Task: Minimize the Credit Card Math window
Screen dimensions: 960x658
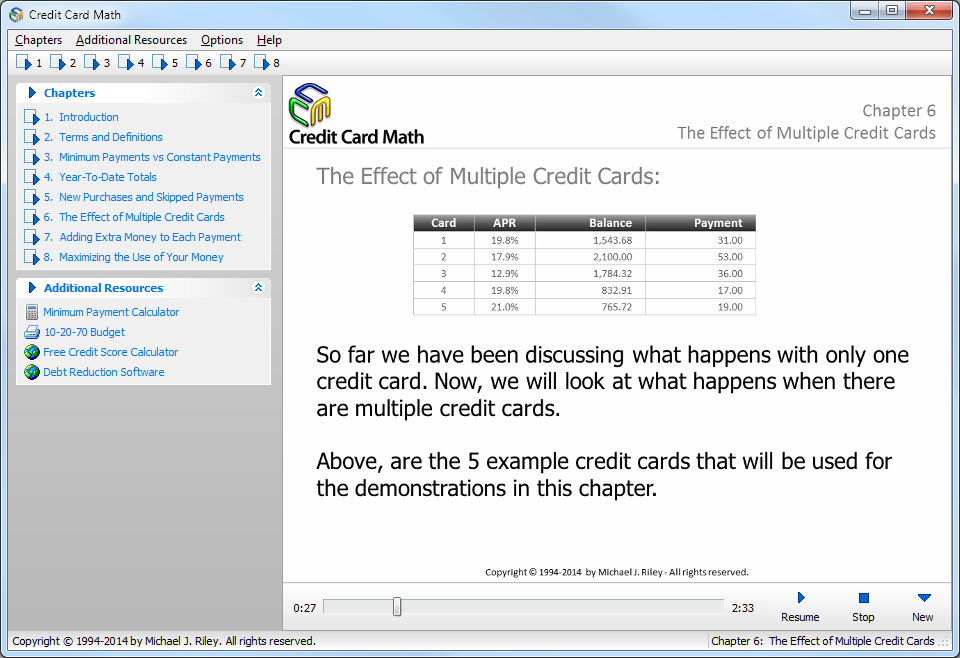Action: tap(864, 11)
